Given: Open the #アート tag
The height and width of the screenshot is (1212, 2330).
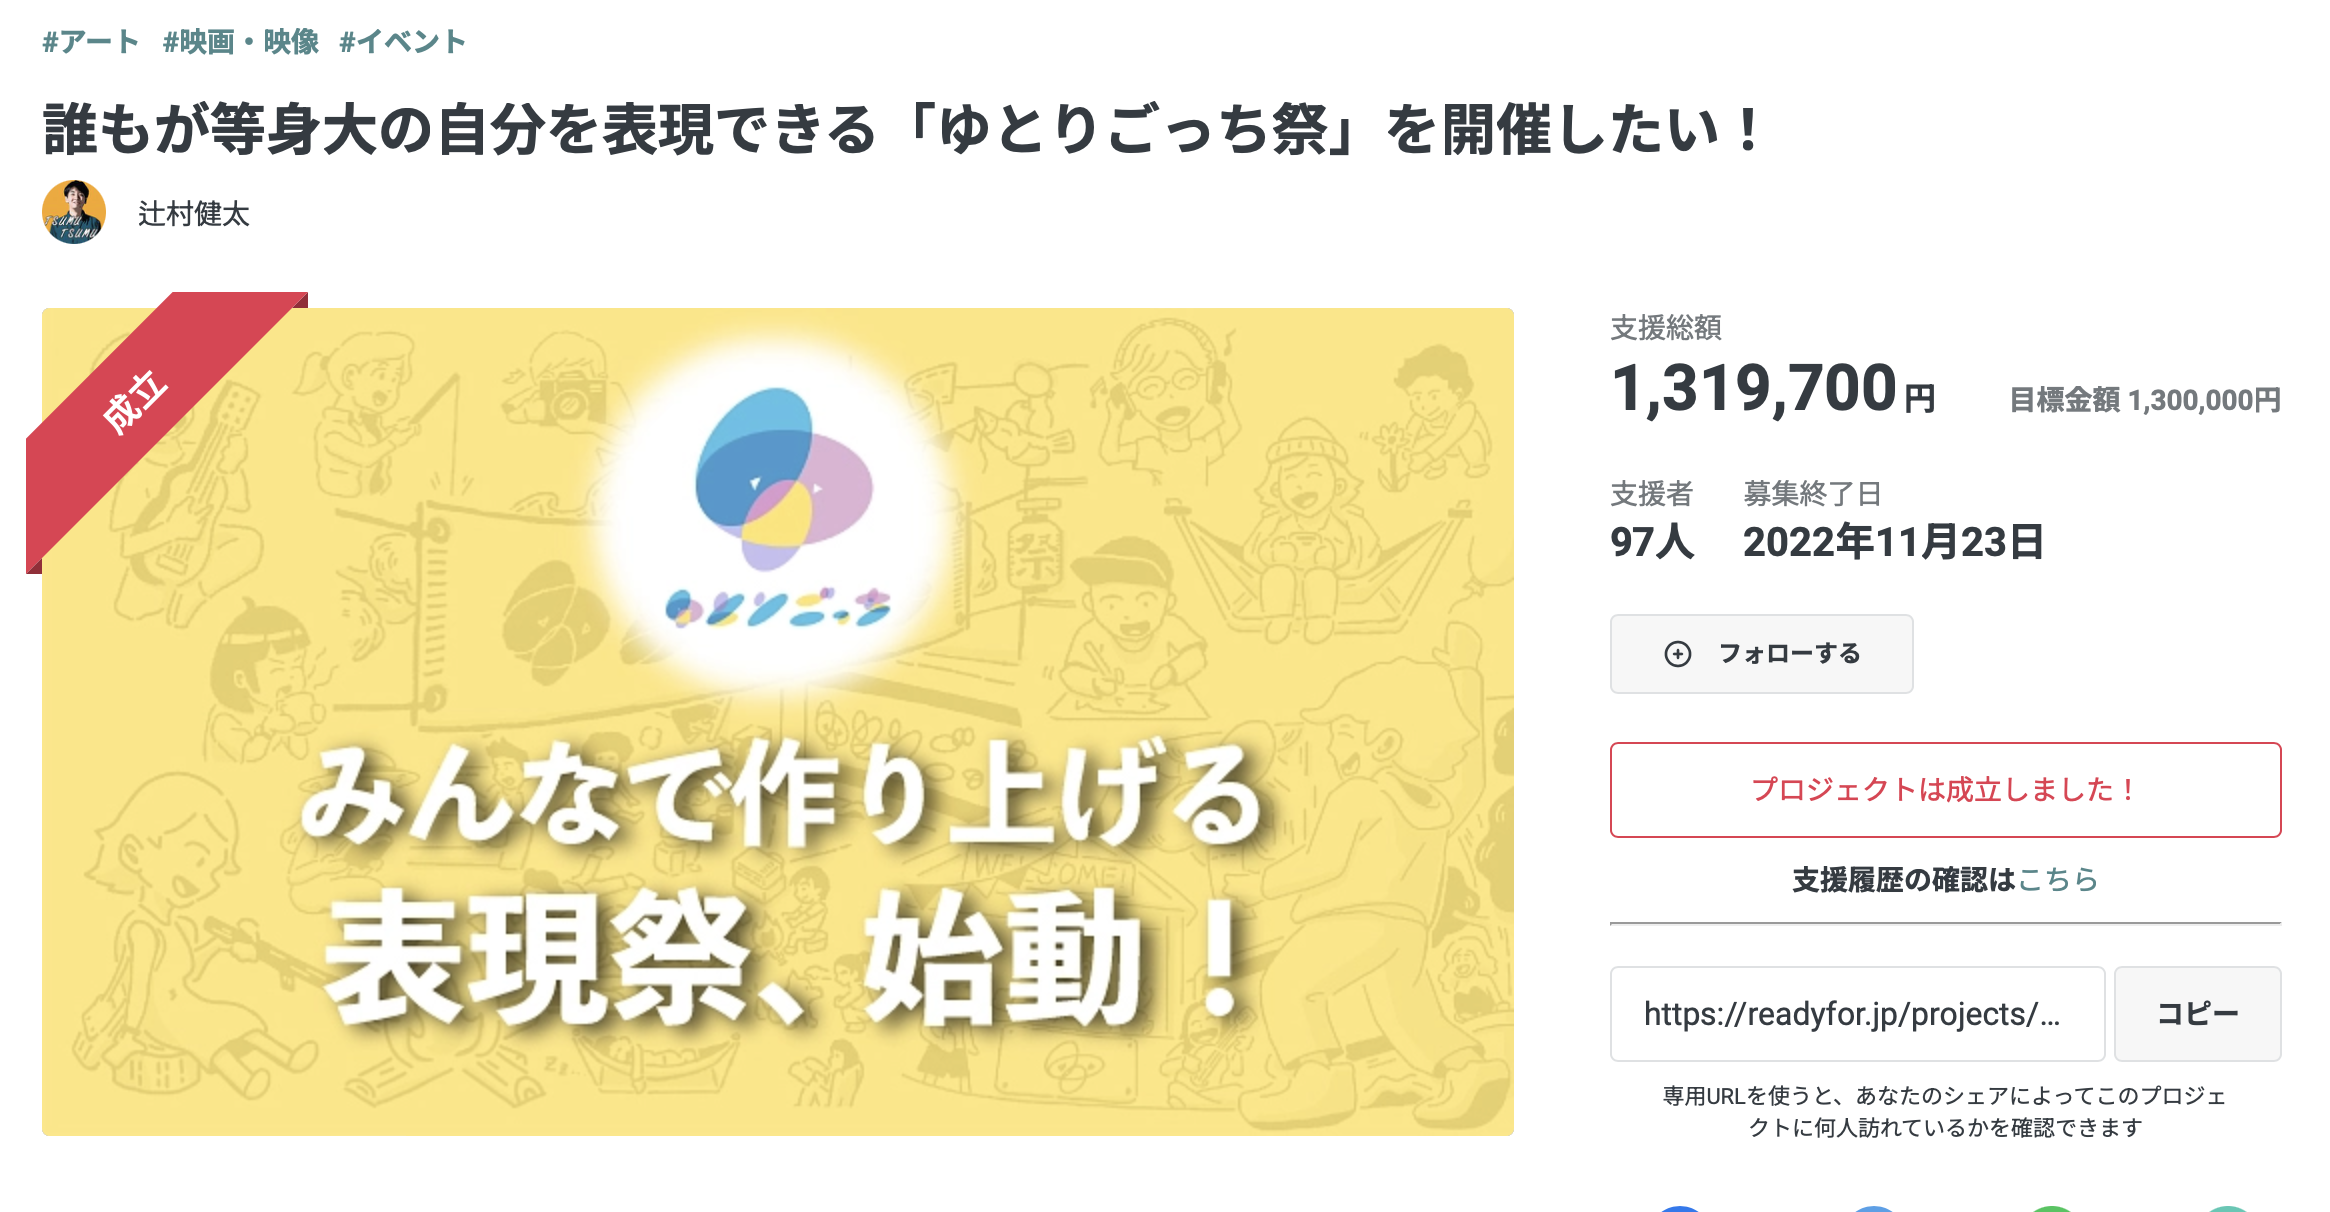Looking at the screenshot, I should 90,42.
